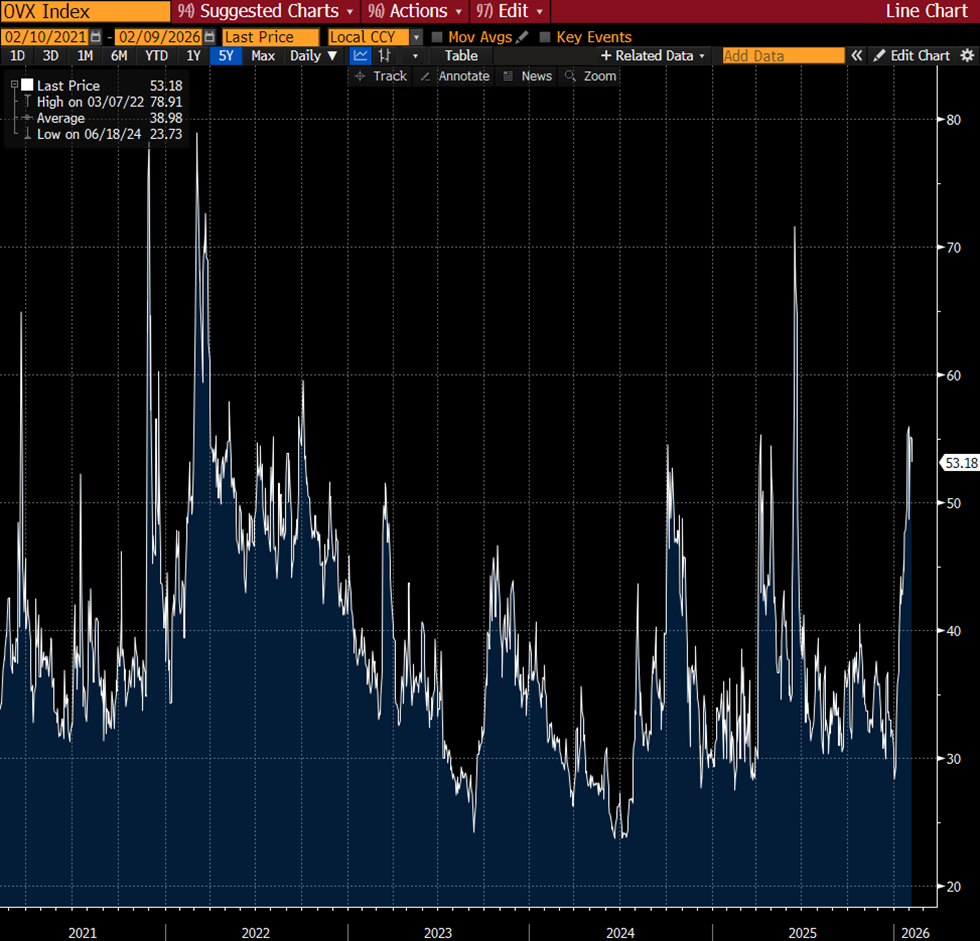The width and height of the screenshot is (980, 941).
Task: Select the 1Y time range button
Action: 194,56
